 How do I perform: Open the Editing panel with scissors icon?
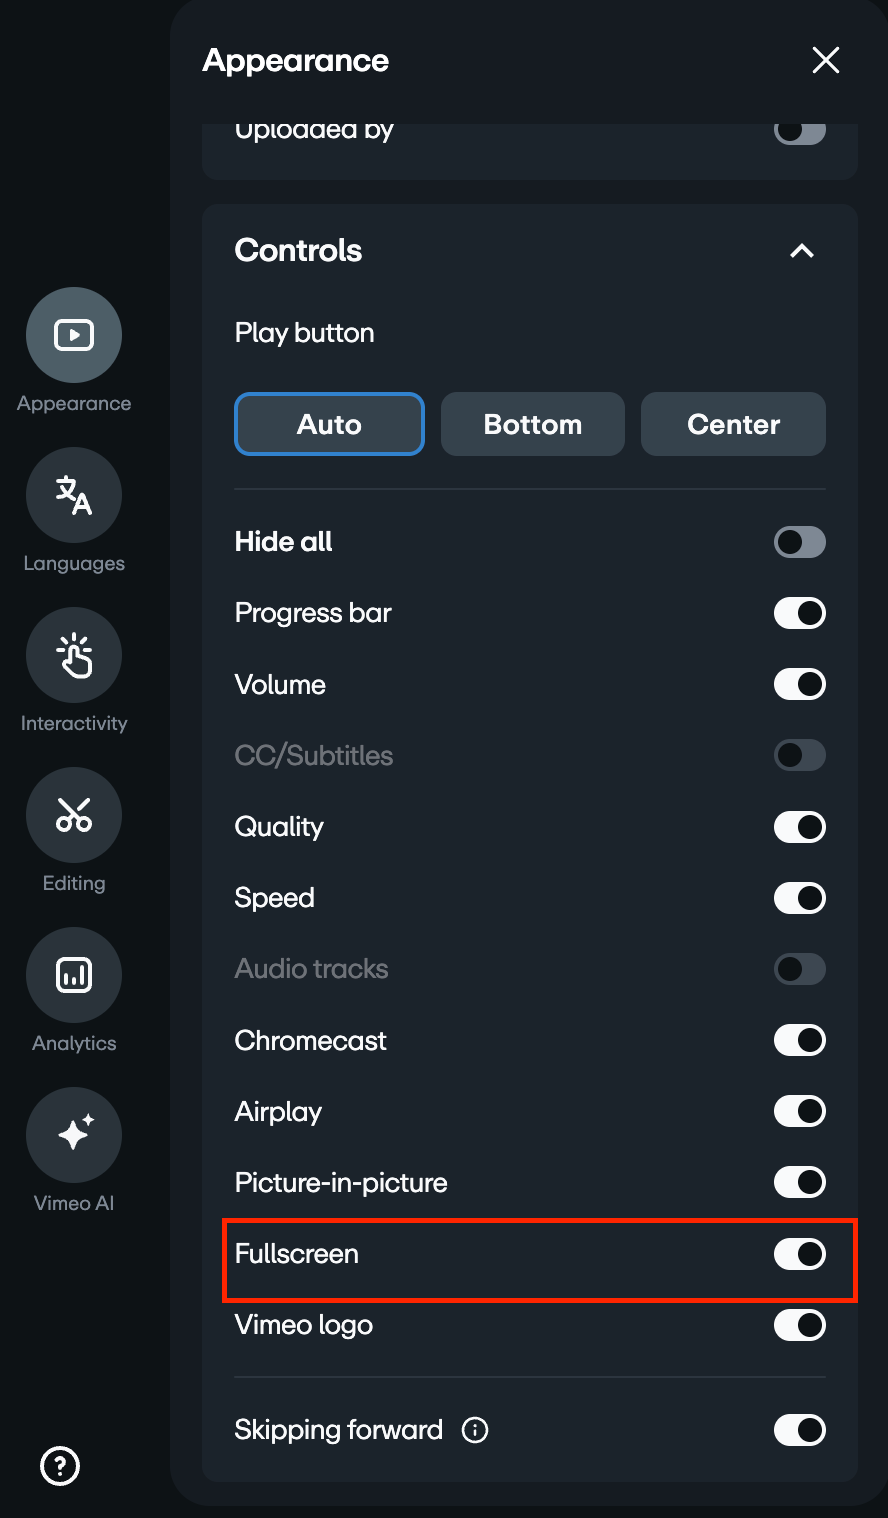[73, 815]
